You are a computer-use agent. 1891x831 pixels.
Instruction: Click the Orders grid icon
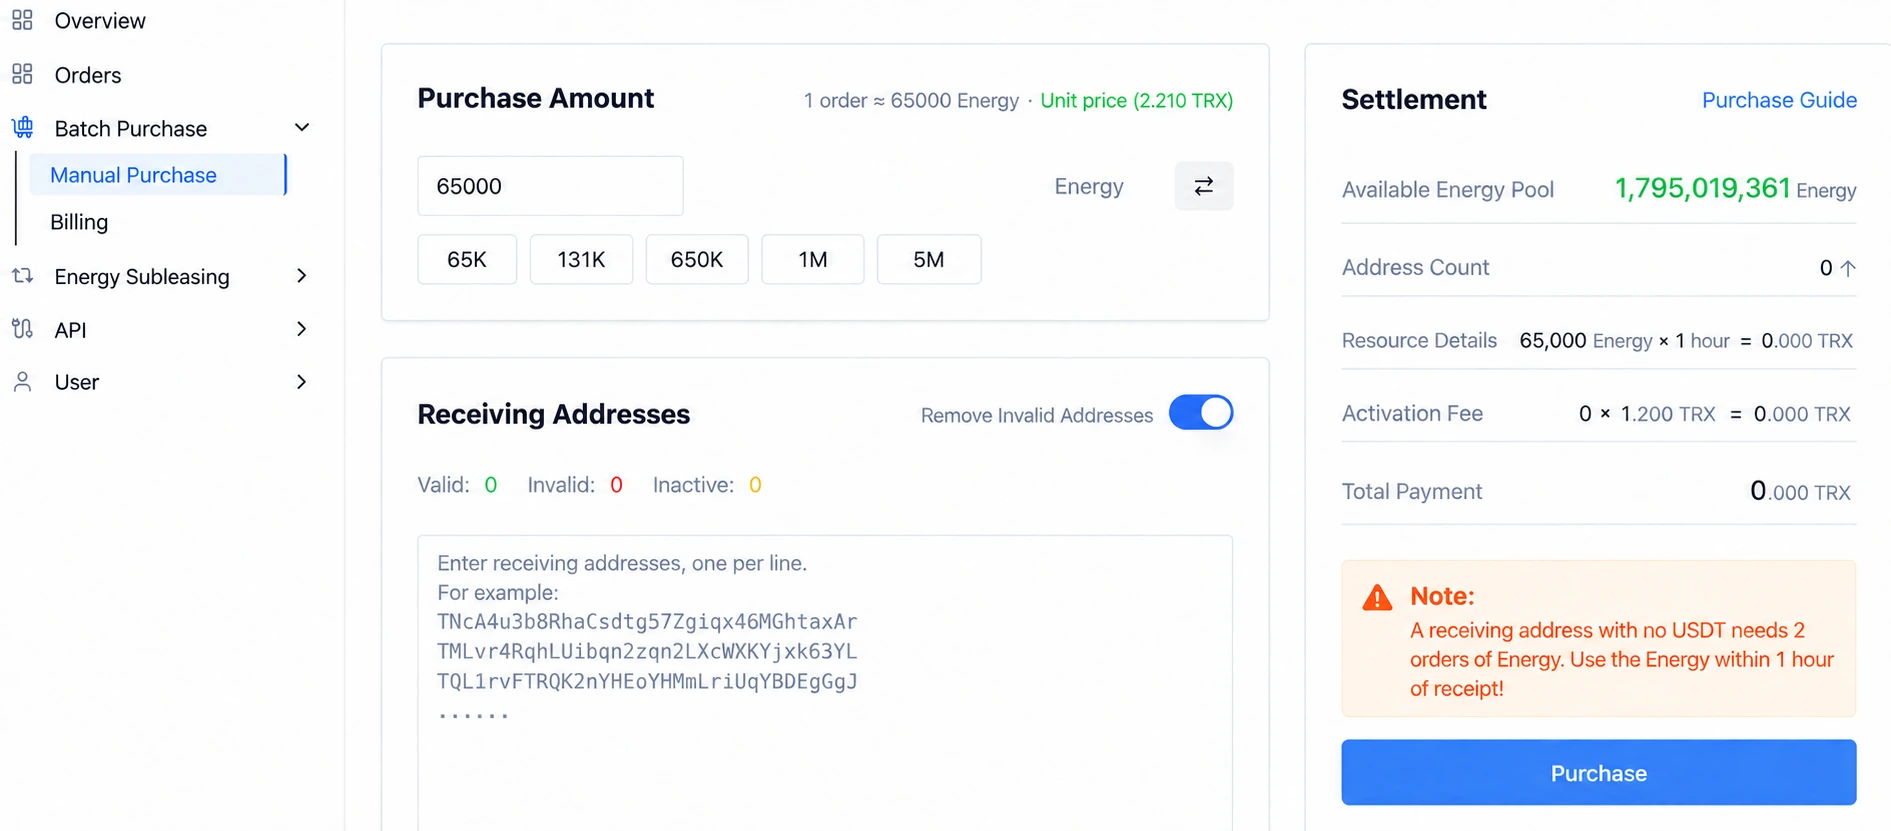[x=22, y=74]
